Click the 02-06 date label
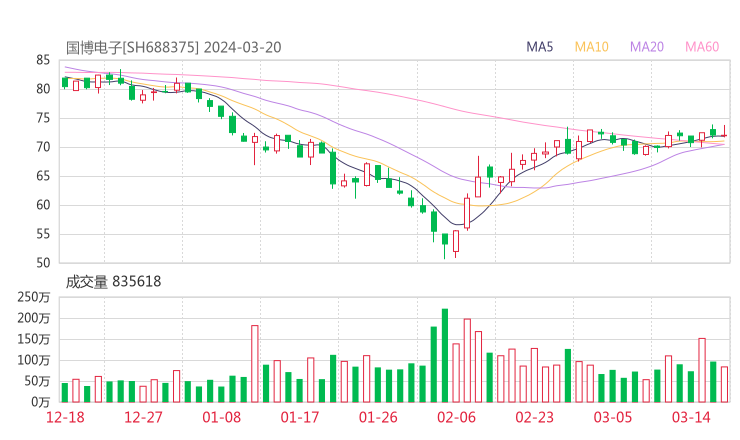Viewport: 740px width, 440px height. pyautogui.click(x=456, y=417)
